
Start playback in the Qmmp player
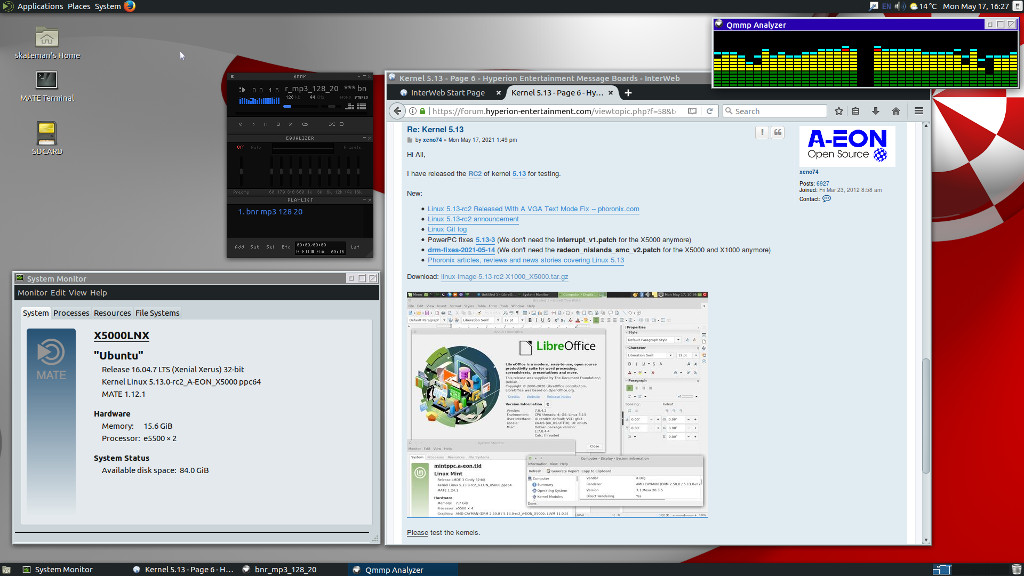click(x=252, y=124)
